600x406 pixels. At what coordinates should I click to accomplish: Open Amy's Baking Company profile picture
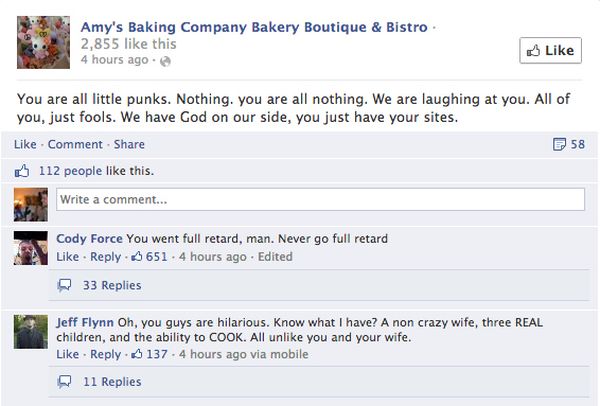(43, 42)
